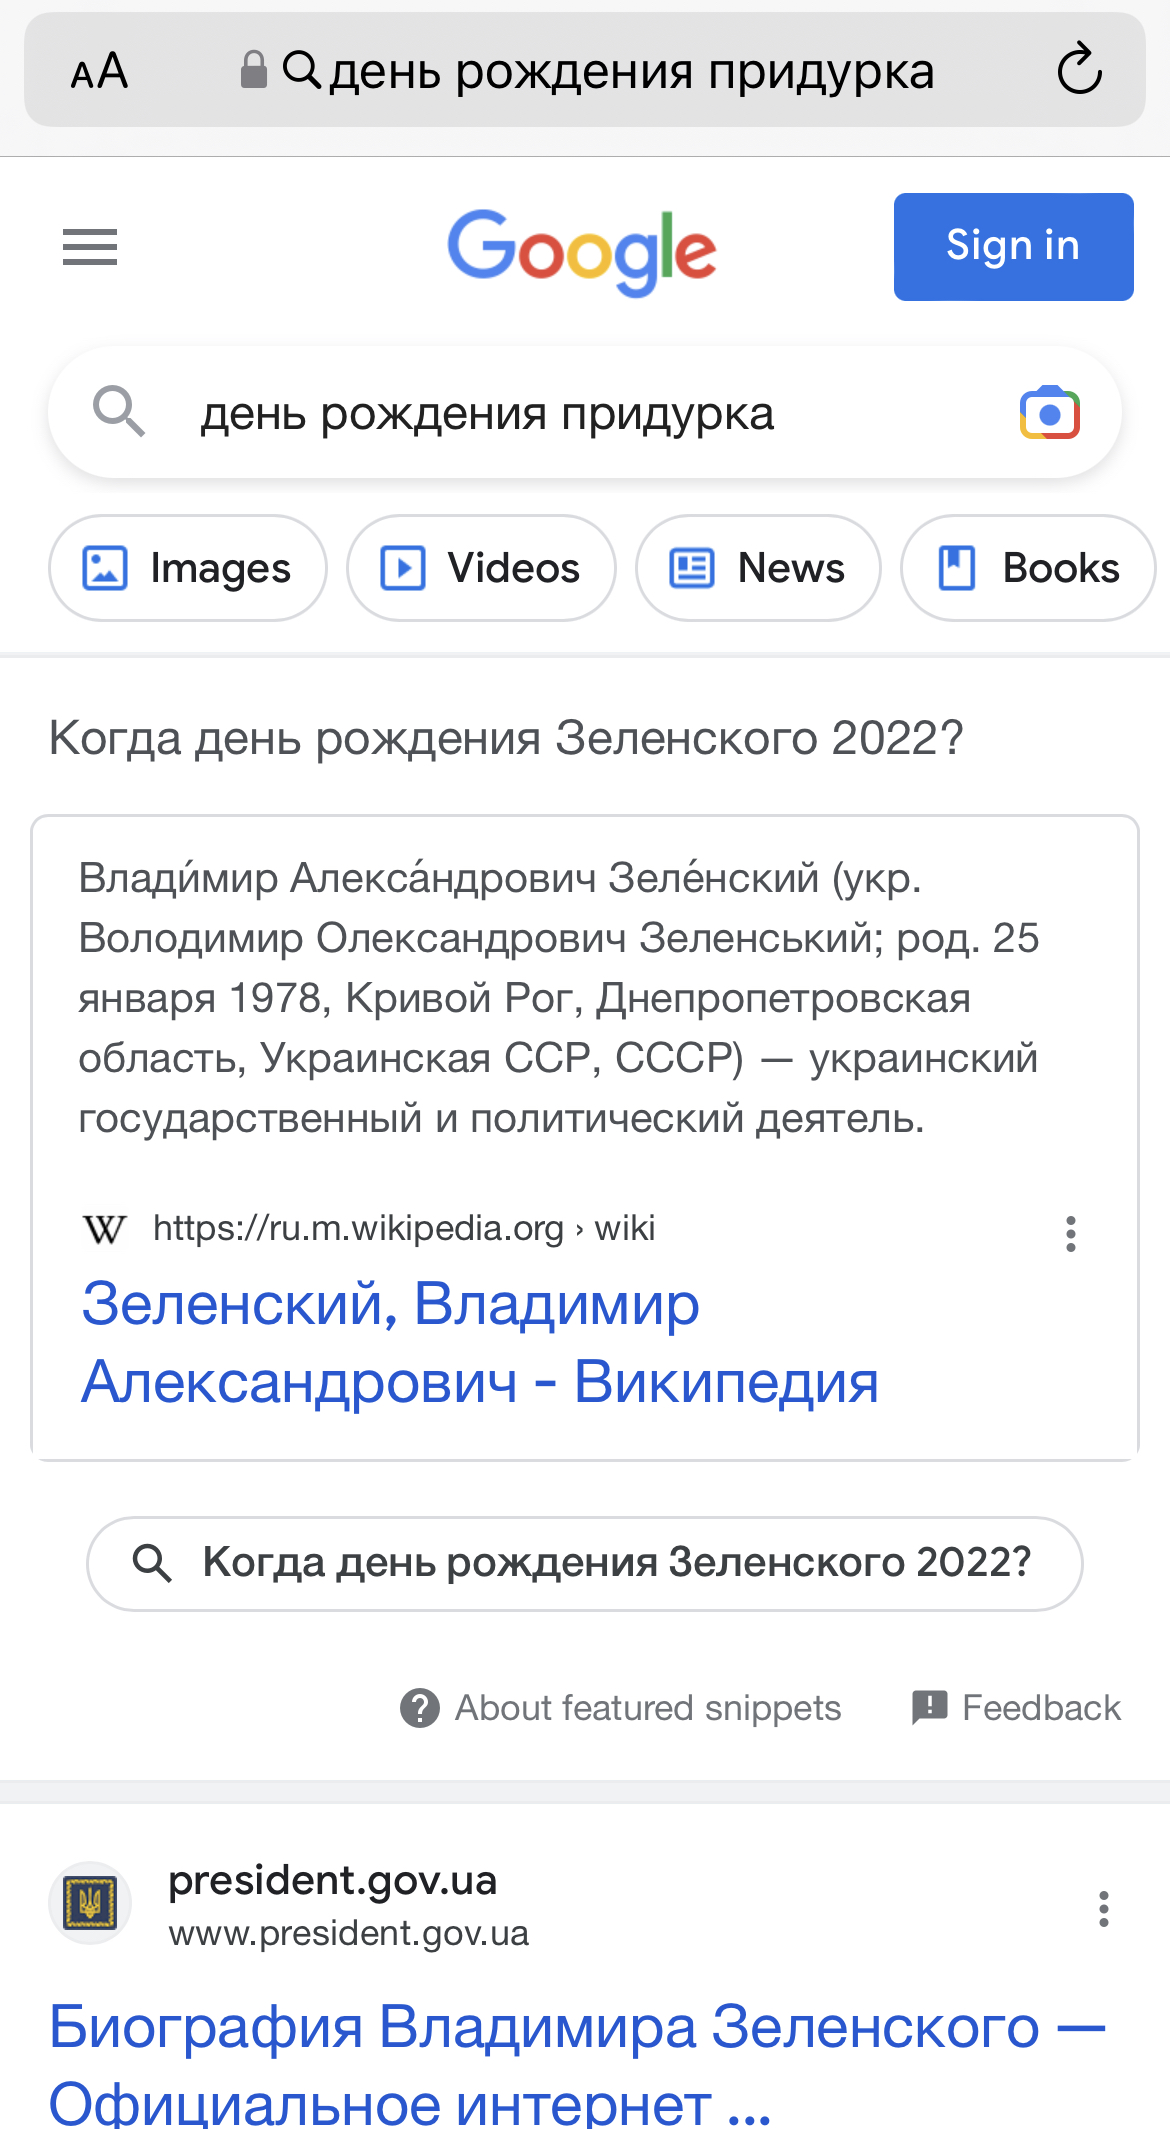Switch to the Images tab
The height and width of the screenshot is (2129, 1170).
[188, 568]
